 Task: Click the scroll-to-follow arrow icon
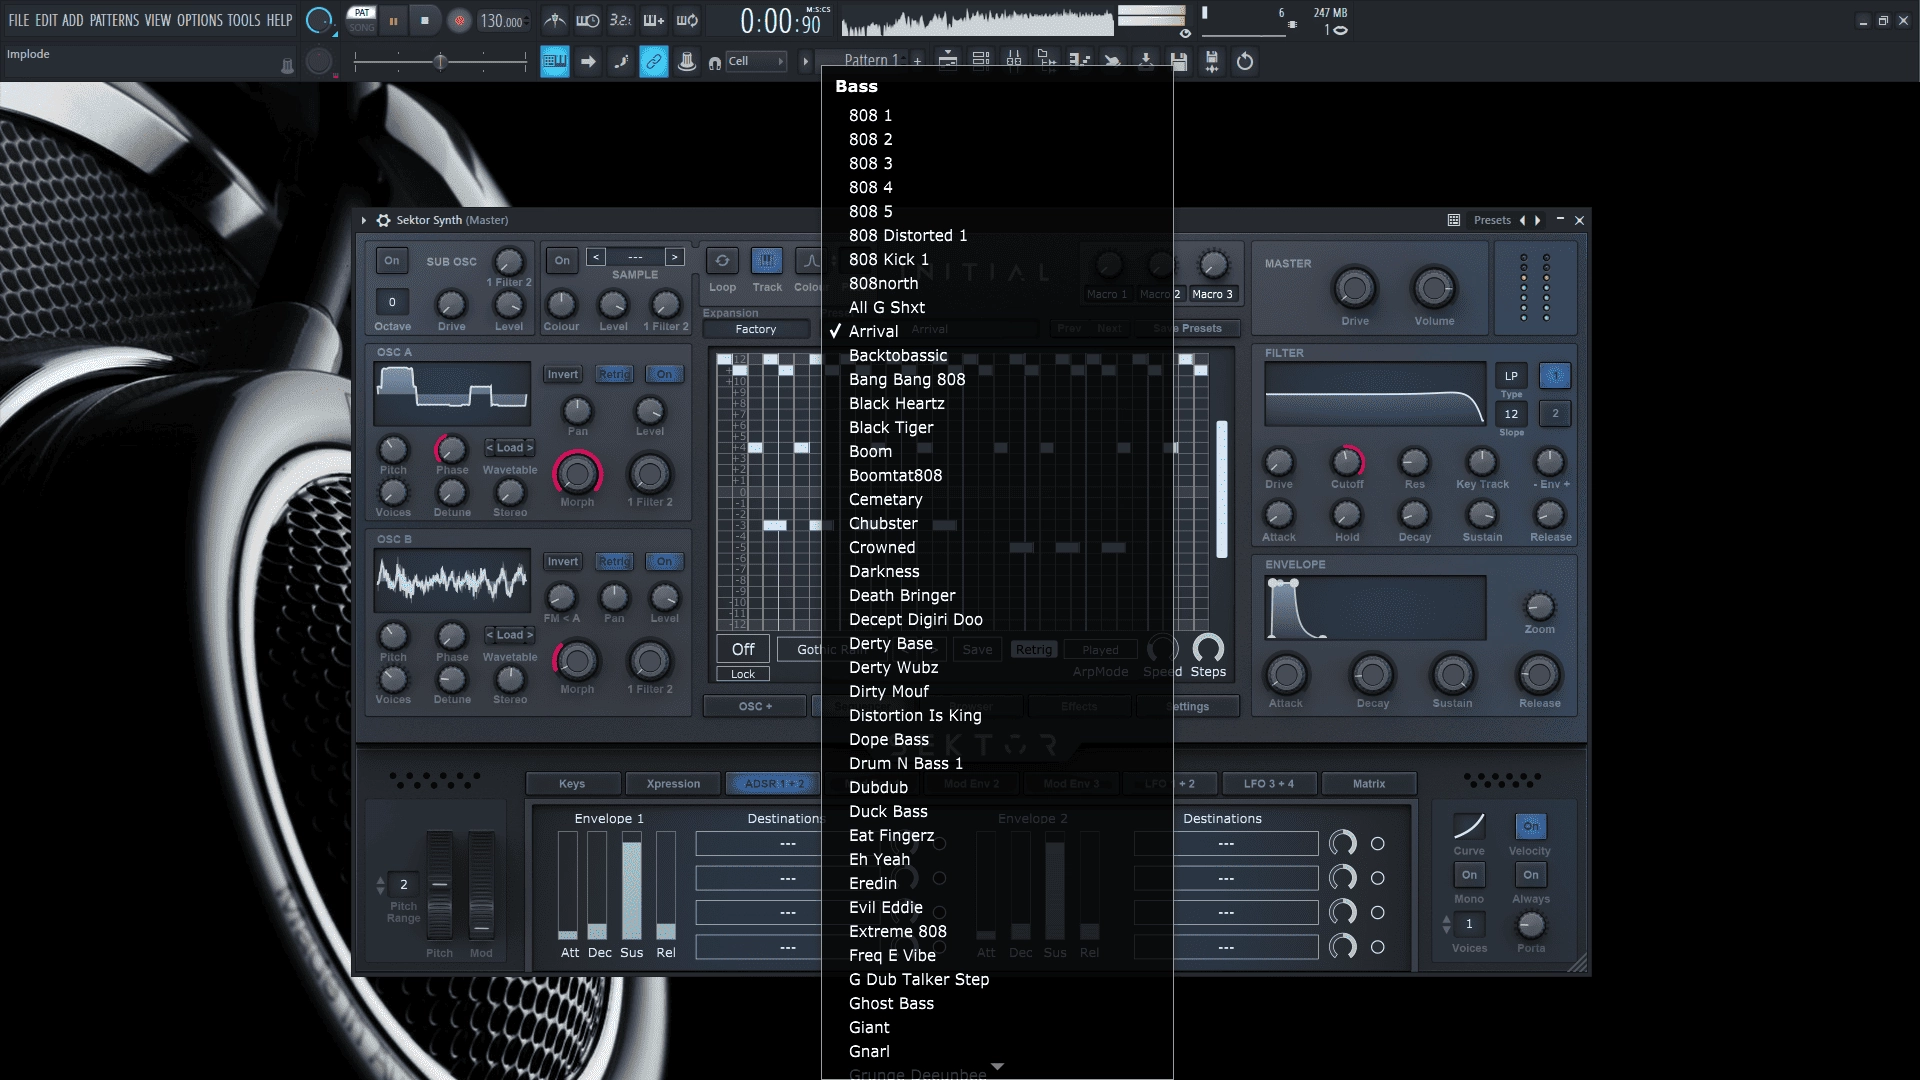point(588,62)
